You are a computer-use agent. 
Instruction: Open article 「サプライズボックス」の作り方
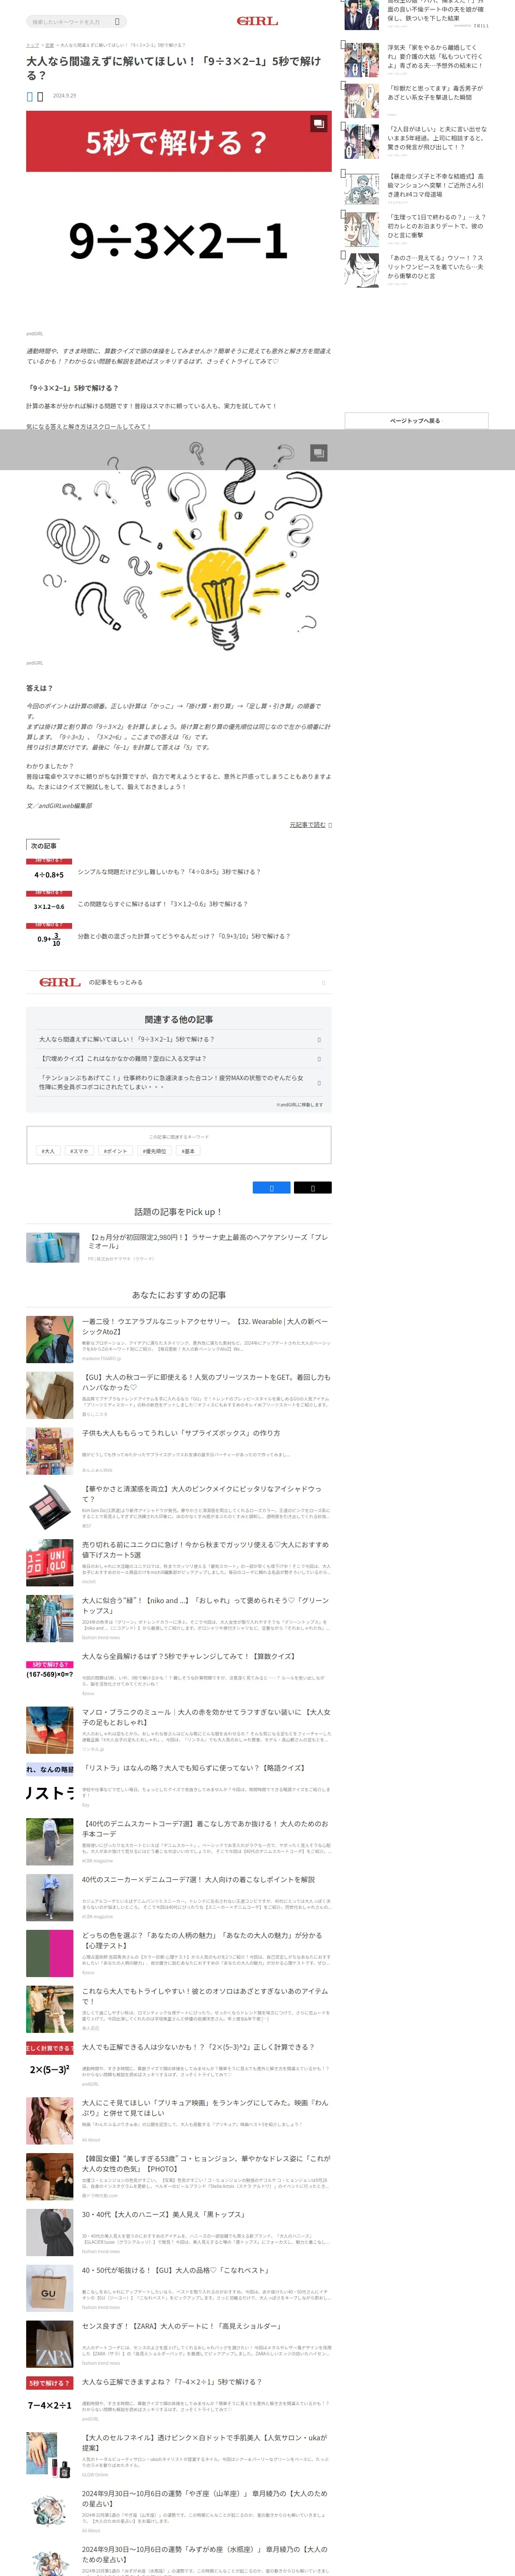coord(181,1433)
